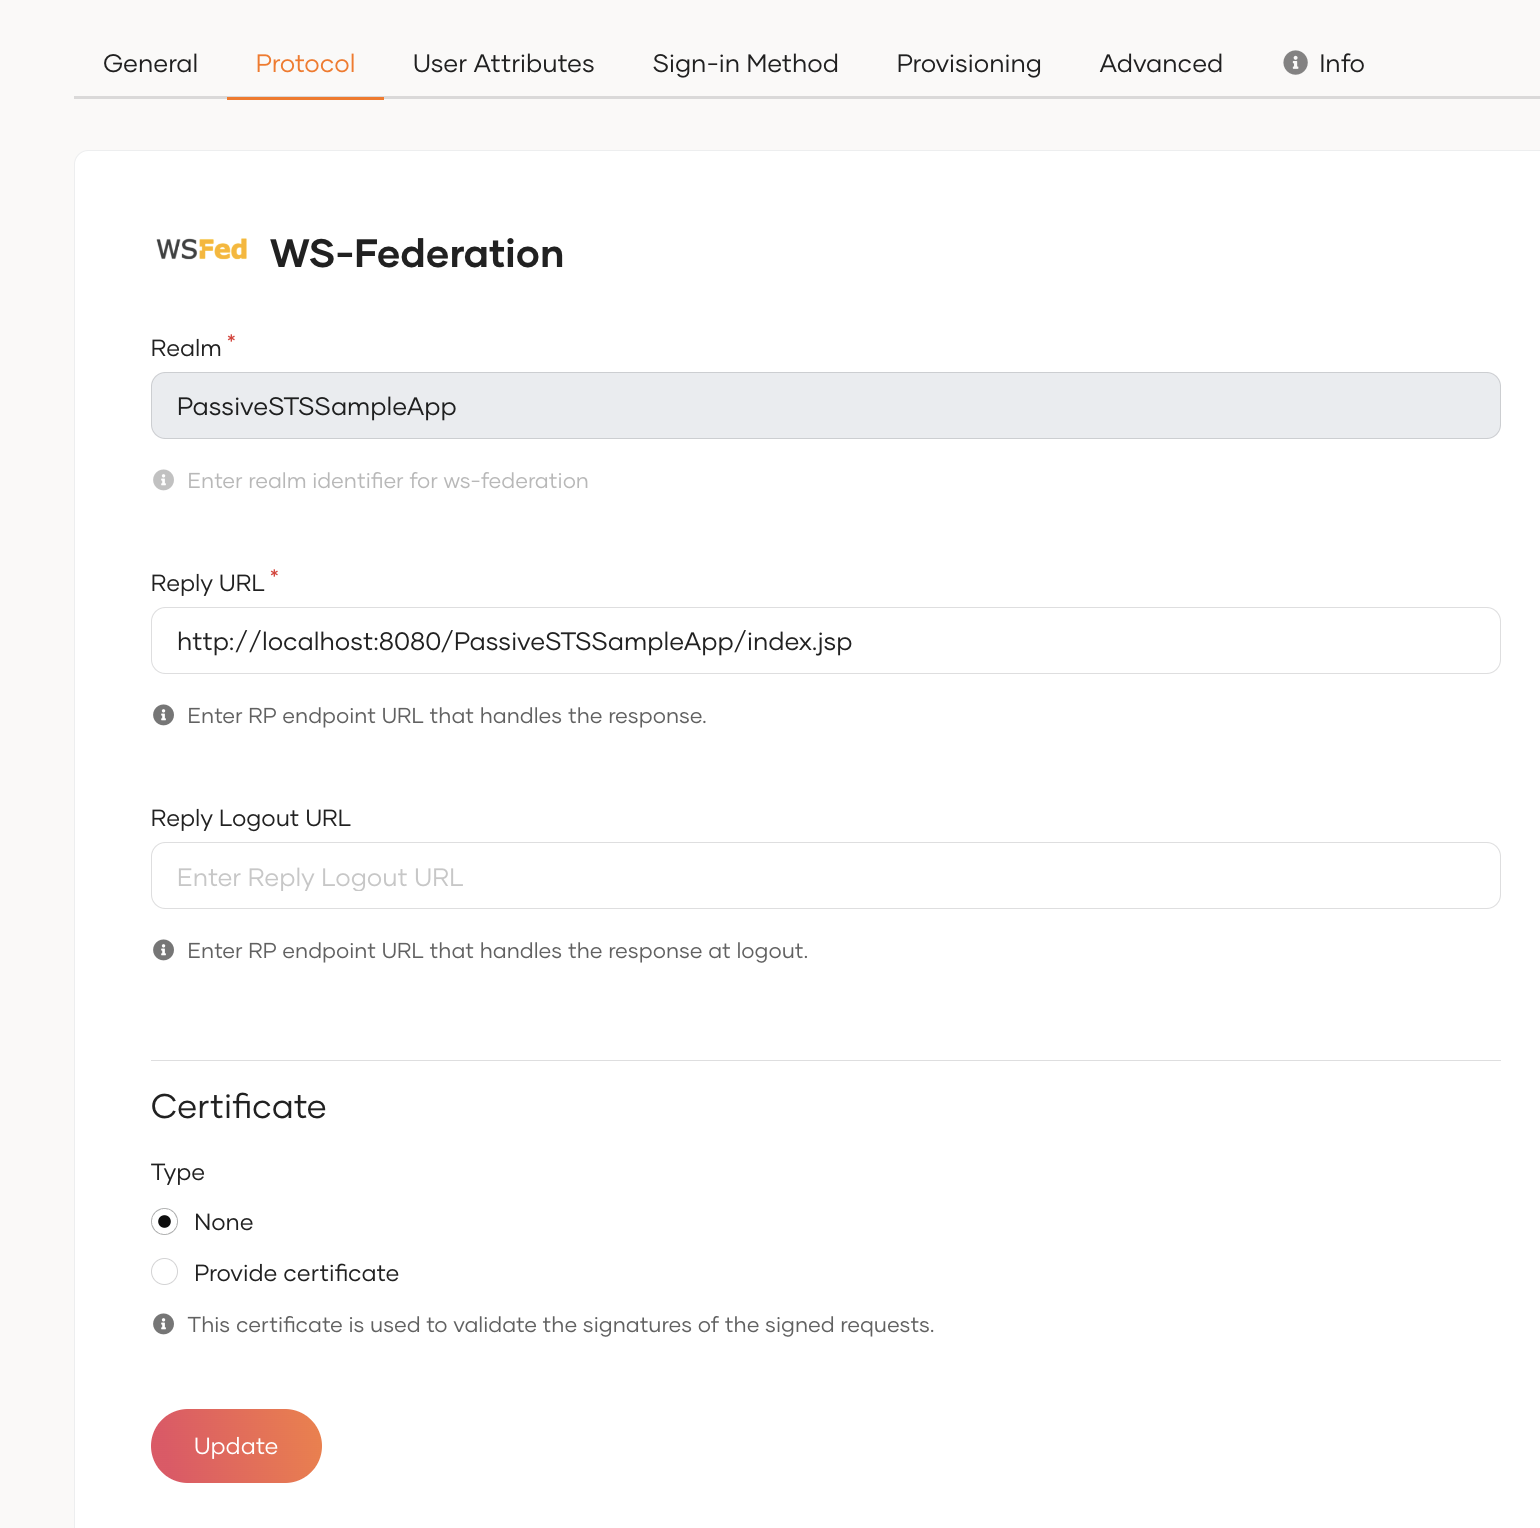Select the Provide certificate option
Viewport: 1540px width, 1528px height.
click(x=164, y=1272)
